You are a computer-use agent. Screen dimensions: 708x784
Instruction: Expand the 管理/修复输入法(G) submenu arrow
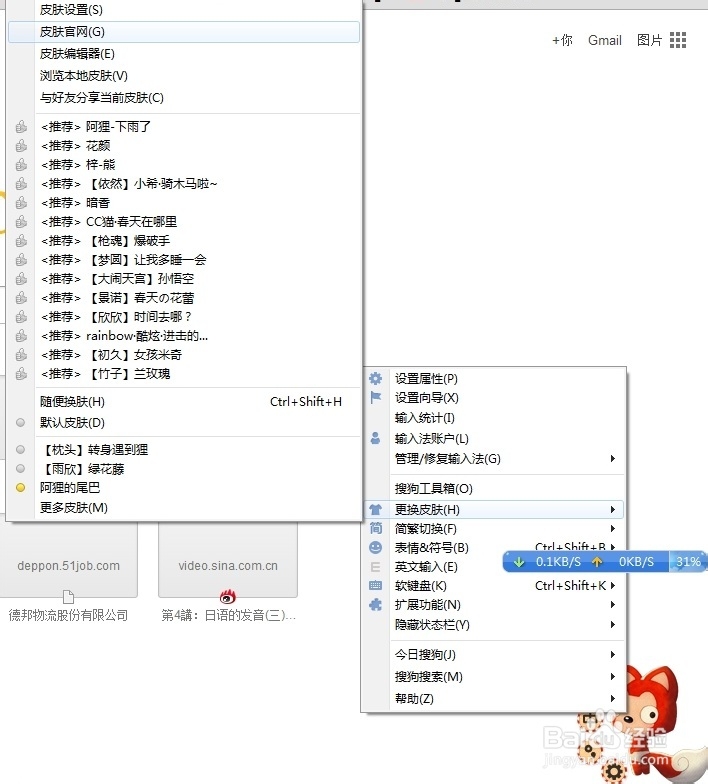612,458
